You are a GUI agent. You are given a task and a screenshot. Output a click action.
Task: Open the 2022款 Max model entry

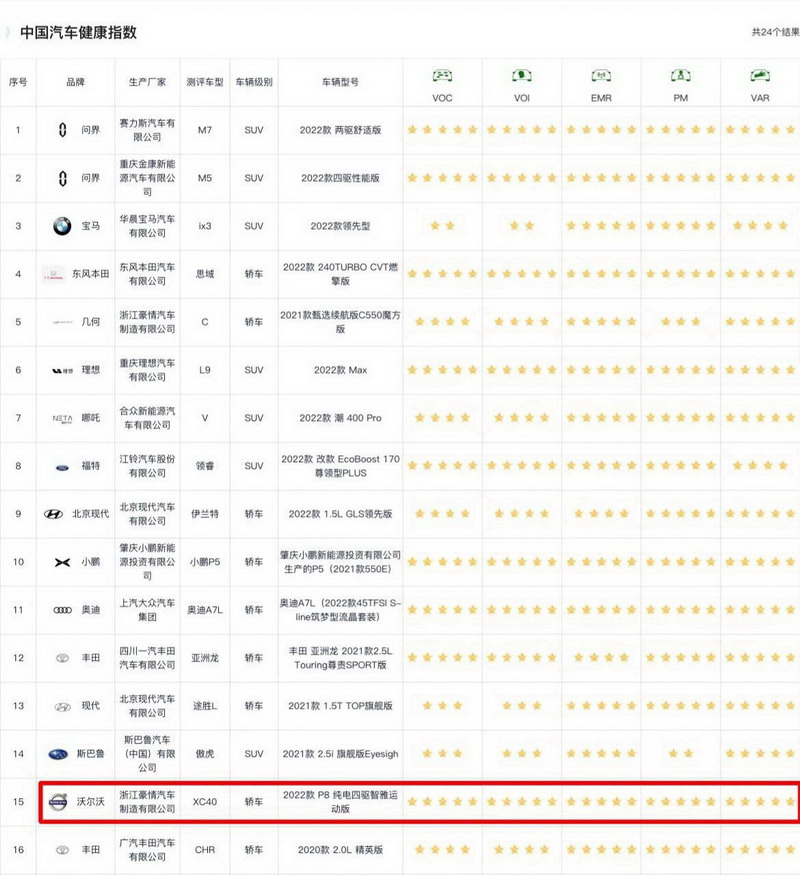pos(340,370)
